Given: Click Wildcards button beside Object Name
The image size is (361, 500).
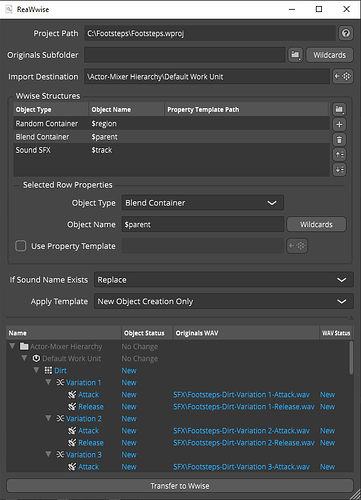Looking at the screenshot, I should (x=316, y=224).
